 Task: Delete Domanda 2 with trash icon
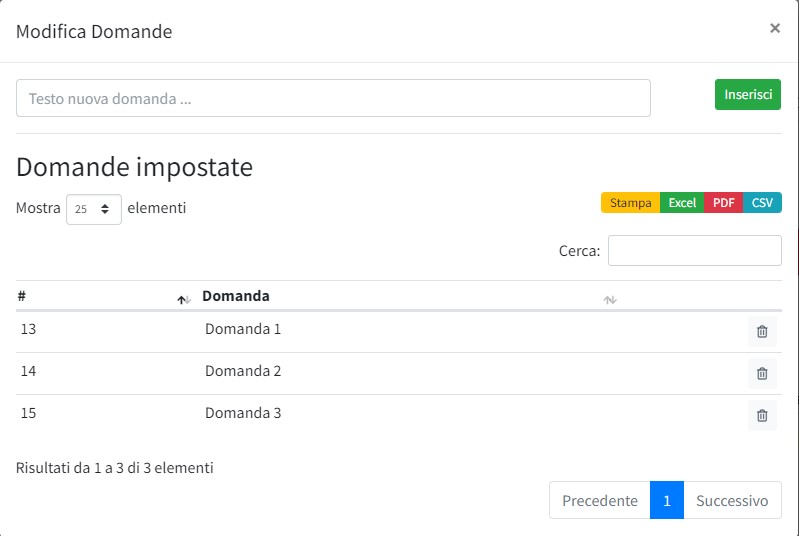click(x=762, y=374)
